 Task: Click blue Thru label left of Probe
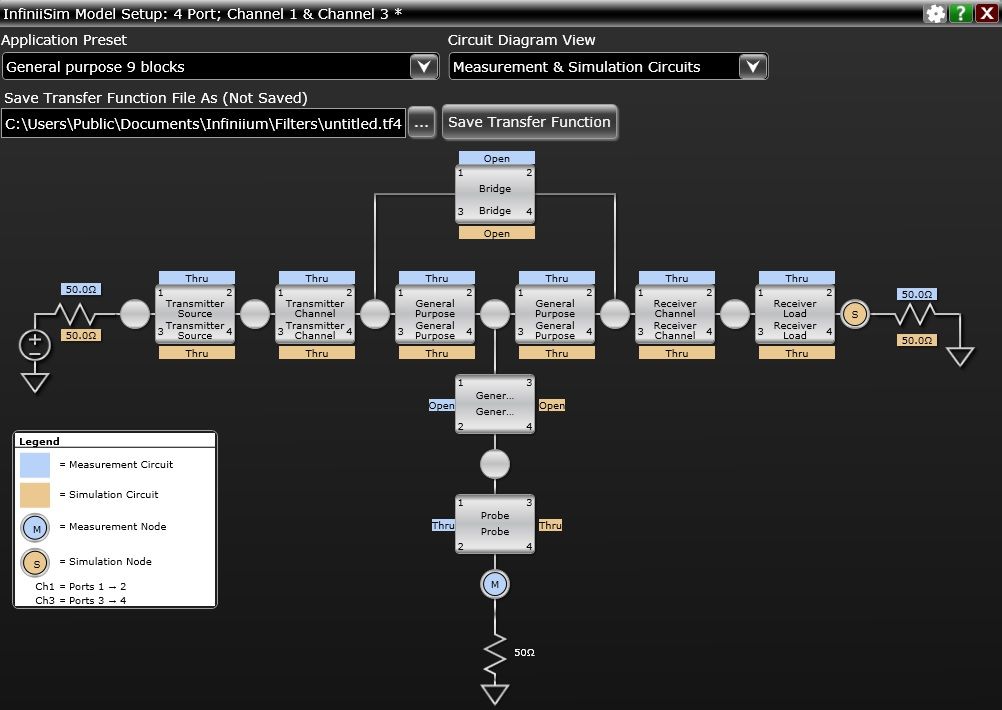443,525
